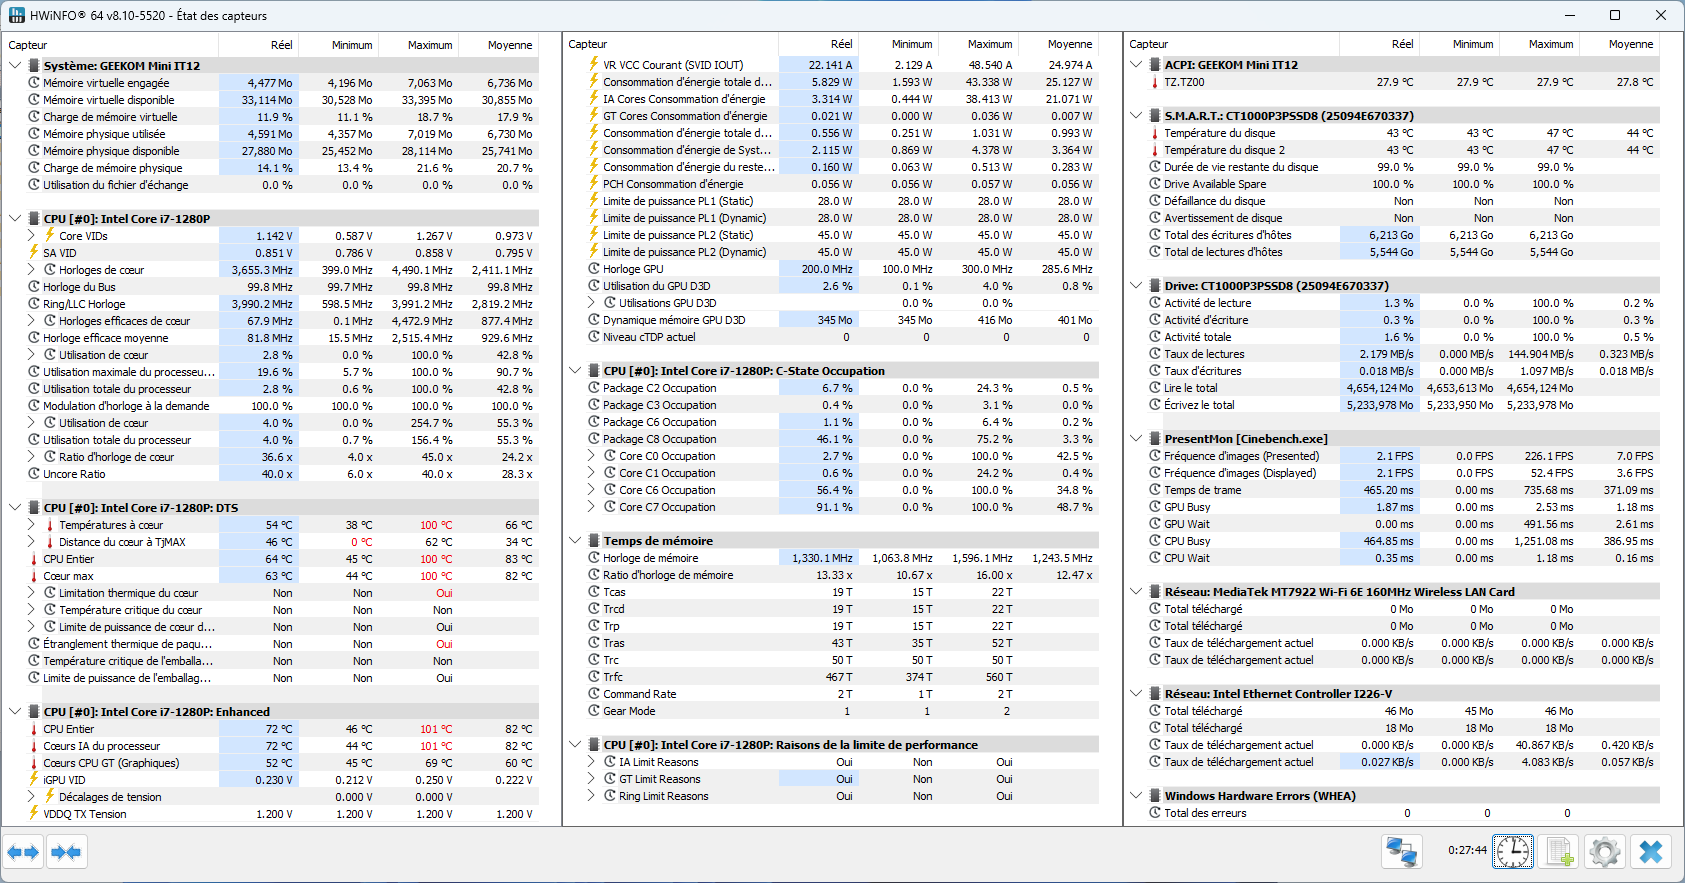Select the 'Drive Available Spare' label
The width and height of the screenshot is (1685, 883).
(x=1215, y=184)
